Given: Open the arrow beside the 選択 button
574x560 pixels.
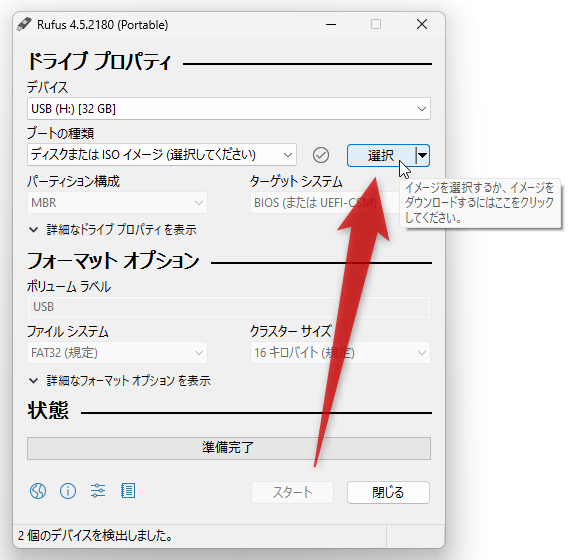Looking at the screenshot, I should 422,156.
